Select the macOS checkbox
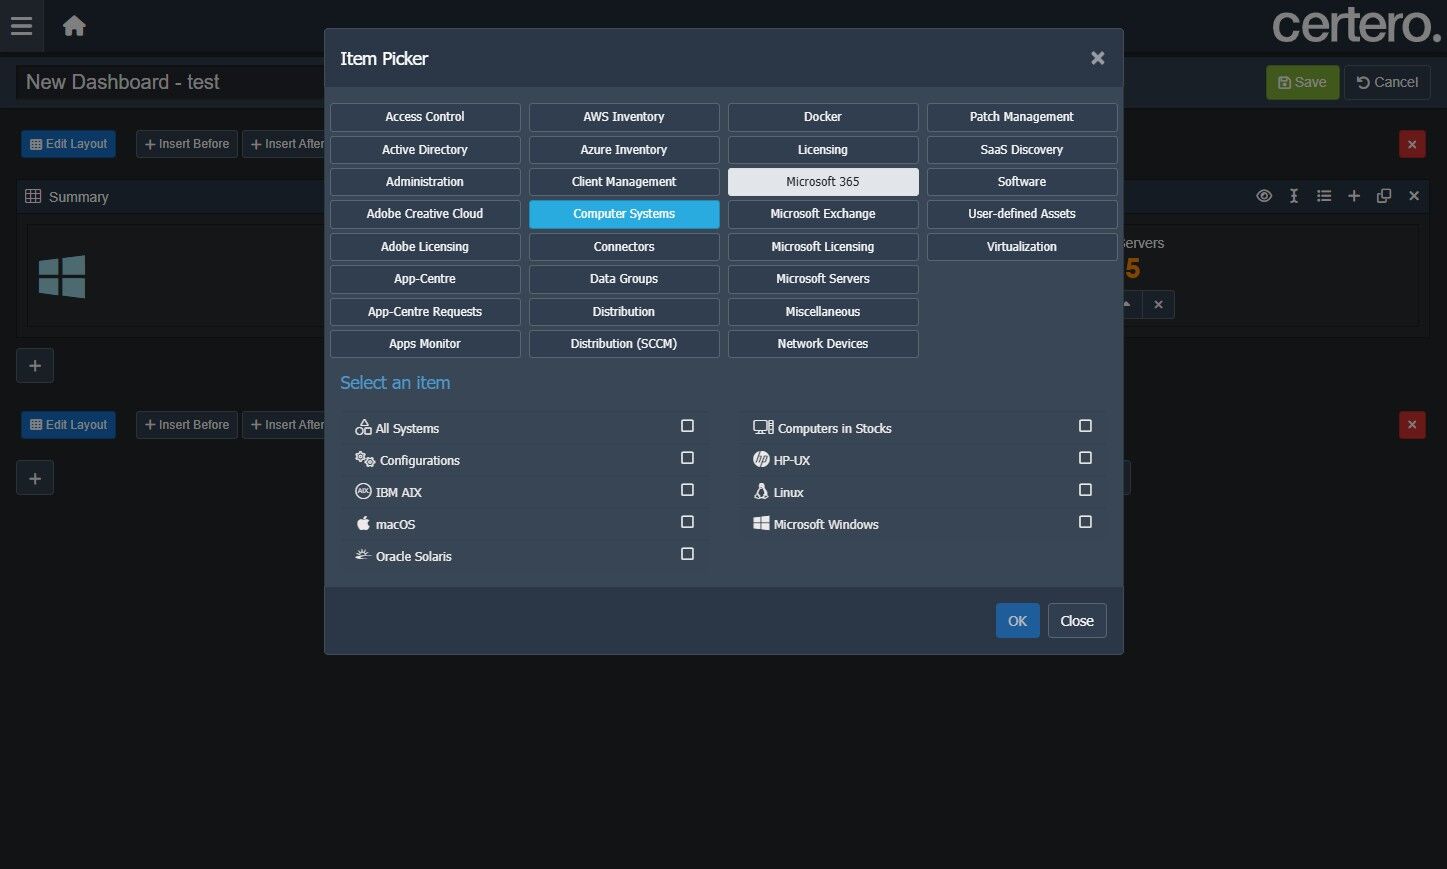Image resolution: width=1447 pixels, height=869 pixels. 687,522
